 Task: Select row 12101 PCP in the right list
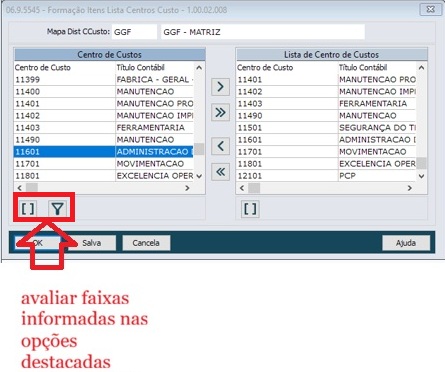(326, 176)
